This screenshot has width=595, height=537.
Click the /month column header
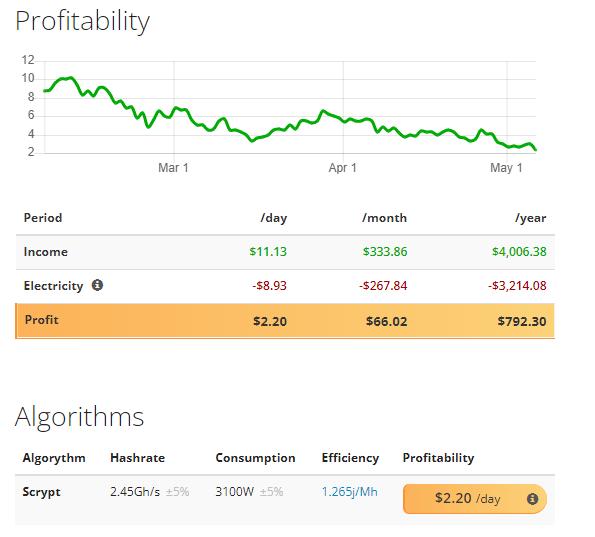coord(384,218)
